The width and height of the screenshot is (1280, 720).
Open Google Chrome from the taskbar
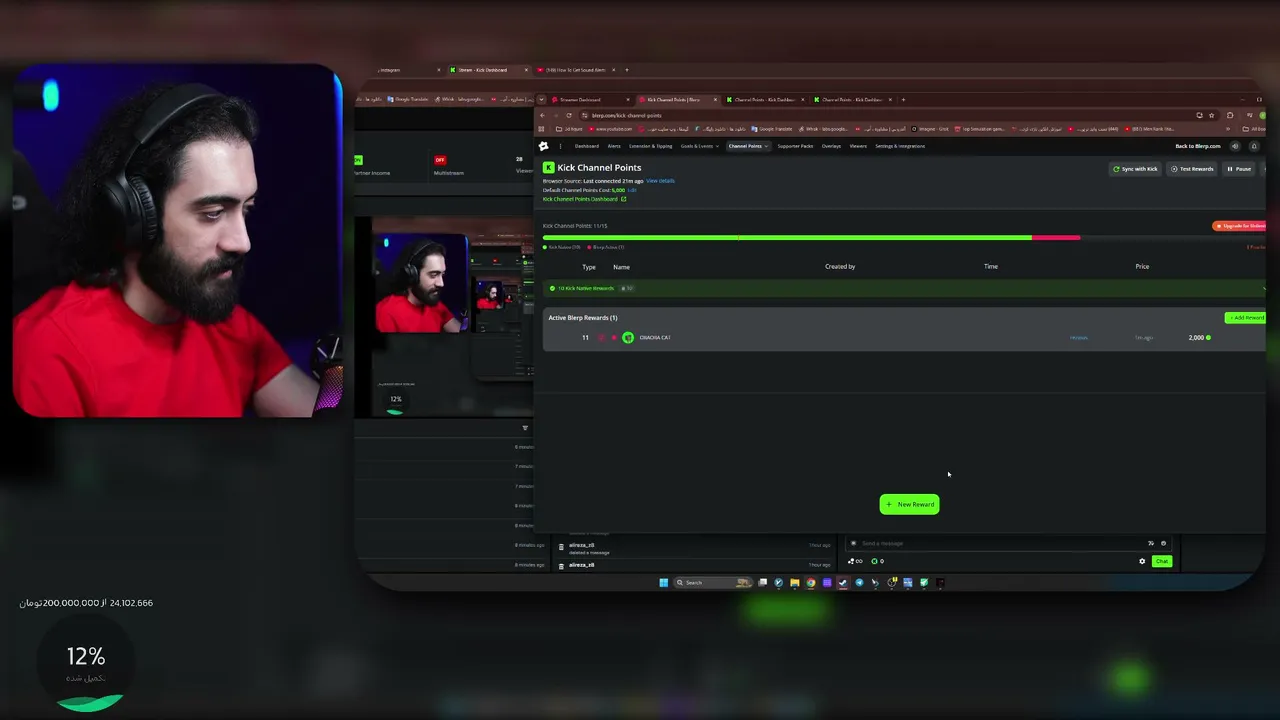pos(811,583)
